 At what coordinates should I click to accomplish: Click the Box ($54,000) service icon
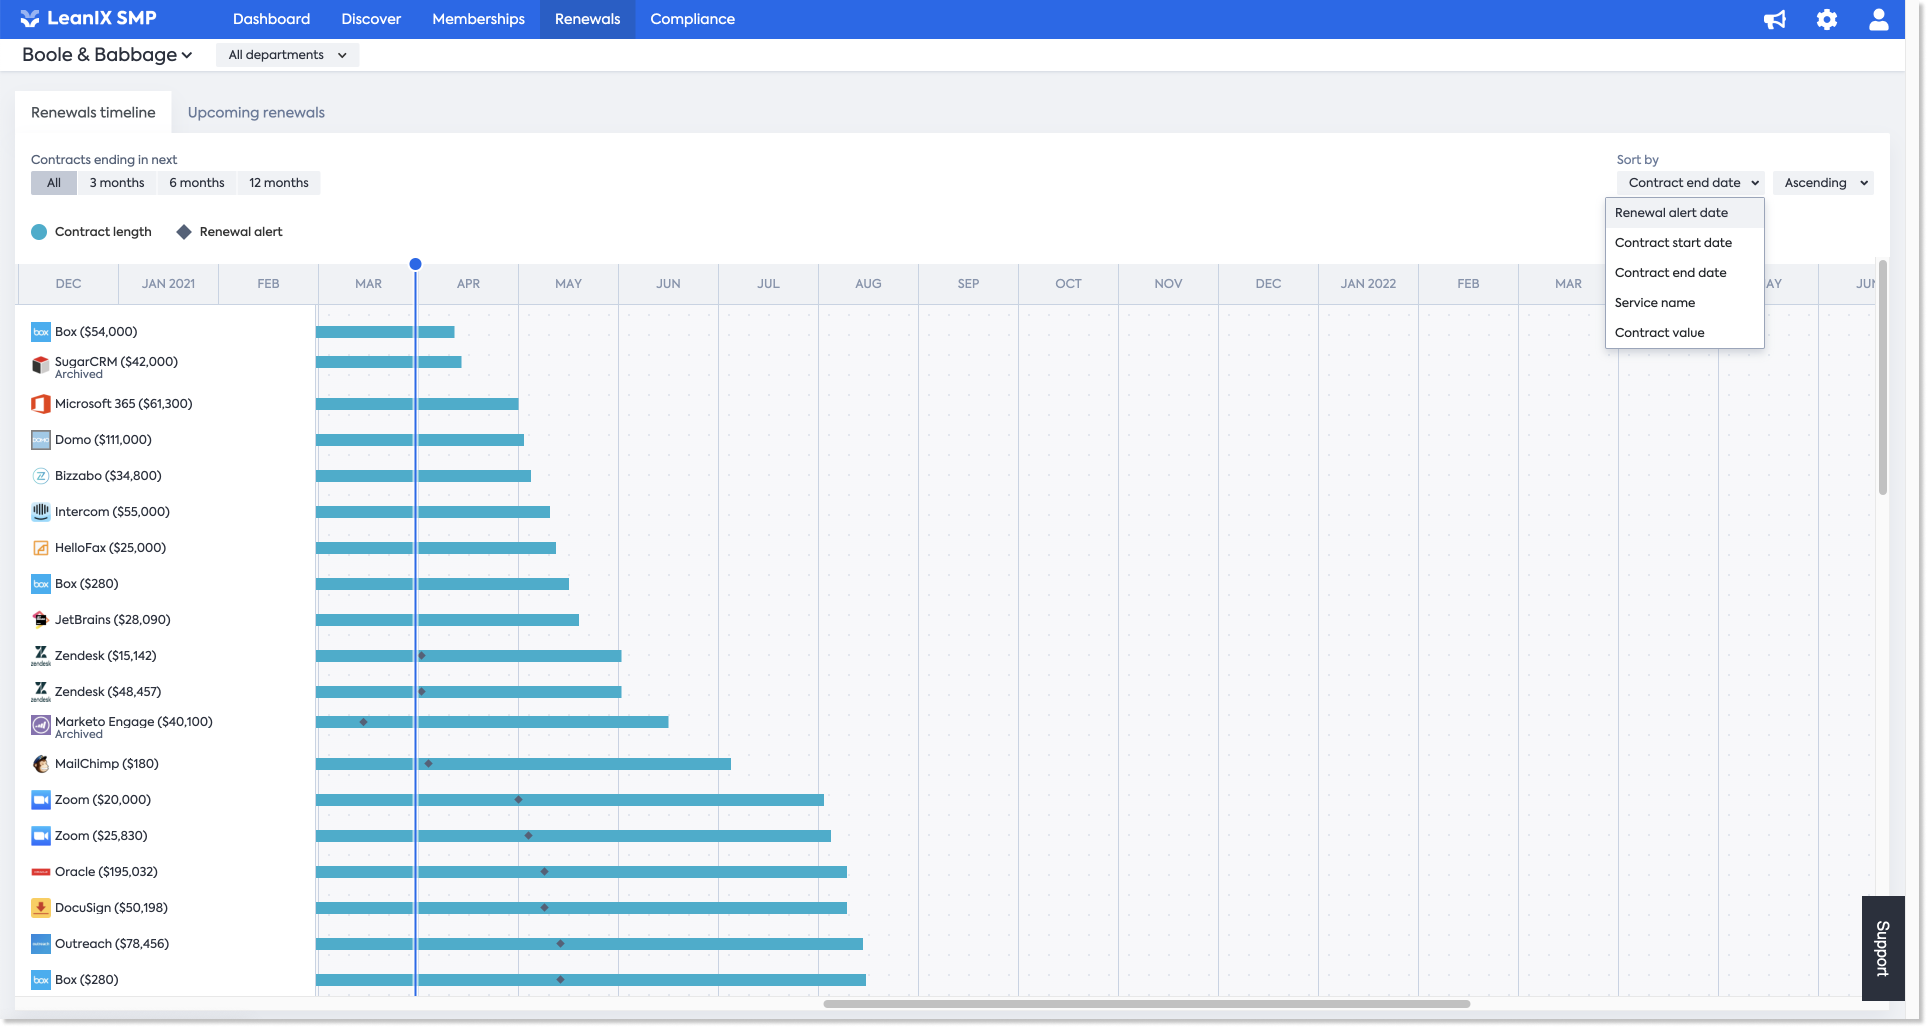pos(41,332)
